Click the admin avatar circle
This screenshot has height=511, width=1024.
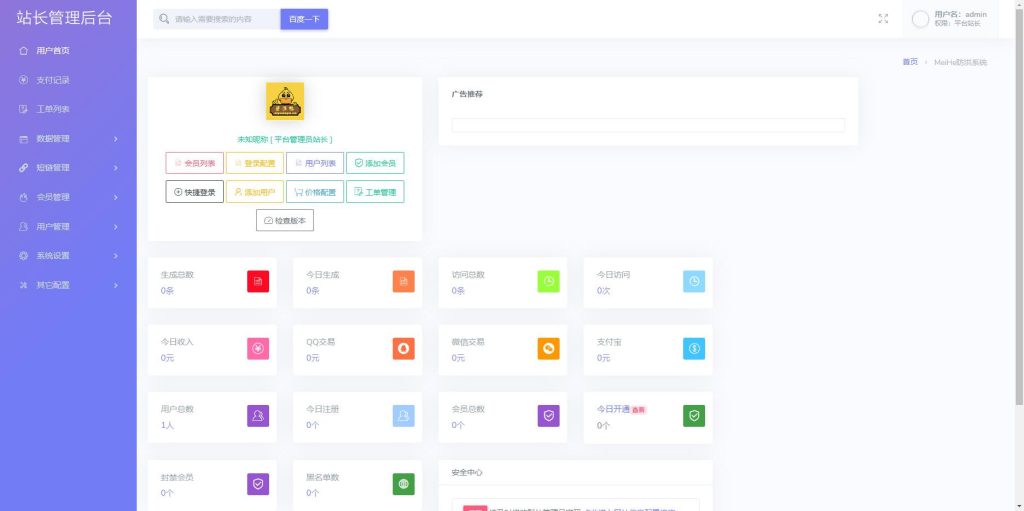920,20
